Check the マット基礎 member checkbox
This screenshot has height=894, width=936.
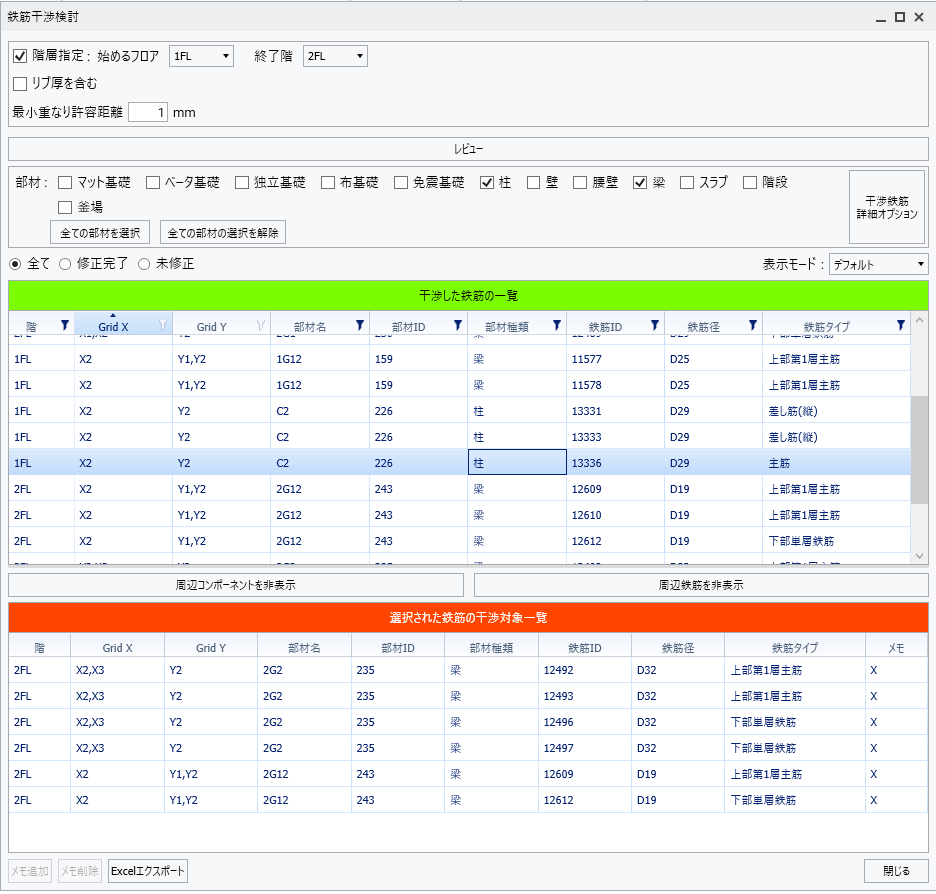(x=65, y=182)
